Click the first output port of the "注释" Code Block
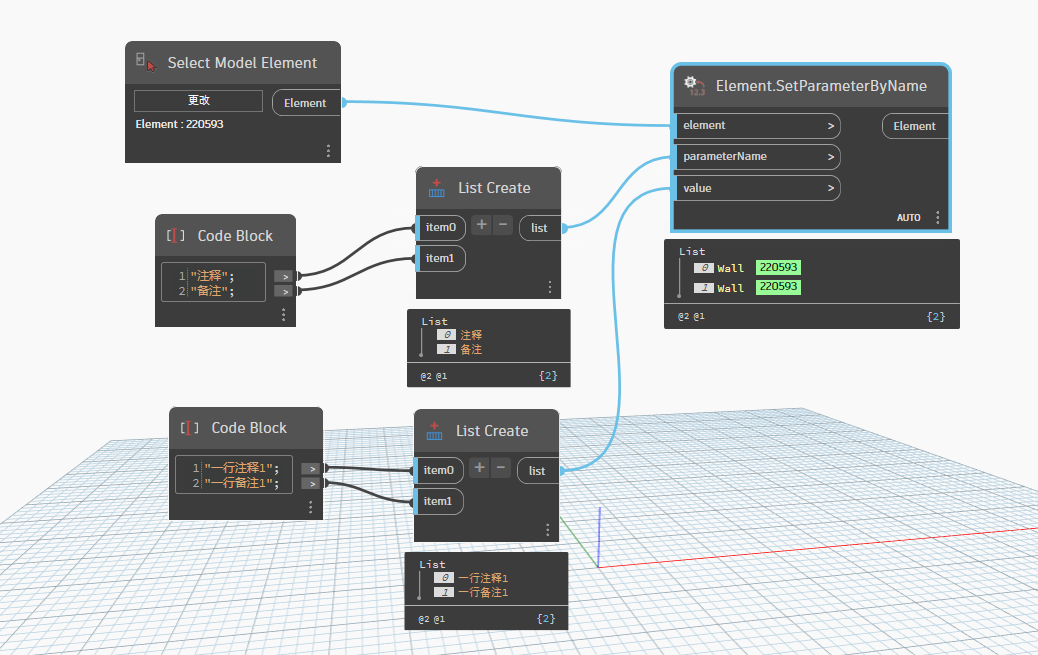Image resolution: width=1038 pixels, height=655 pixels. click(x=284, y=276)
